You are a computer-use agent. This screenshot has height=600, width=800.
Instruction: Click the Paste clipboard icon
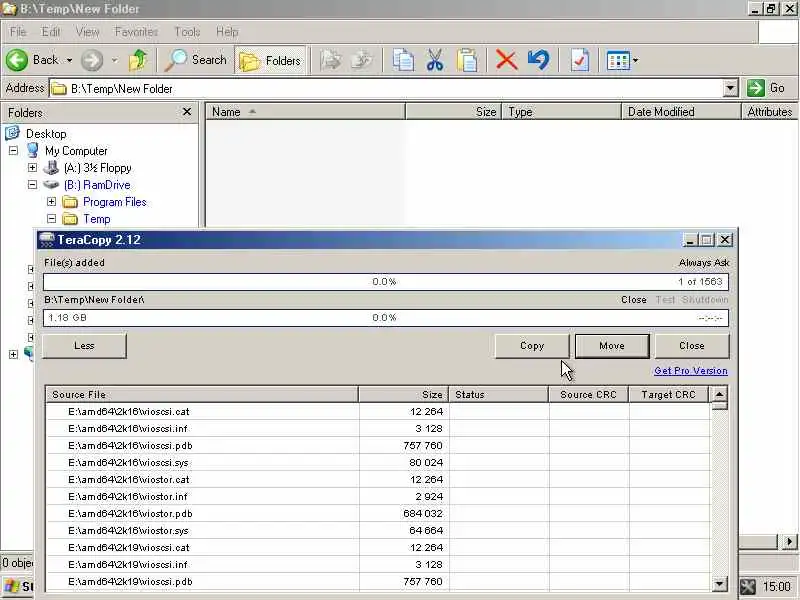click(x=467, y=60)
